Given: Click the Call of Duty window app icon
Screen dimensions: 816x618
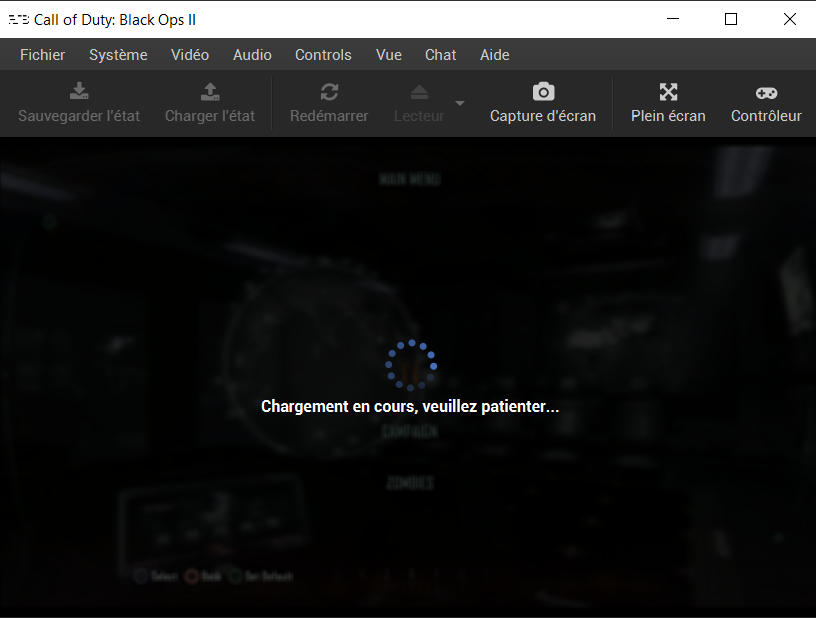Looking at the screenshot, I should (x=19, y=20).
